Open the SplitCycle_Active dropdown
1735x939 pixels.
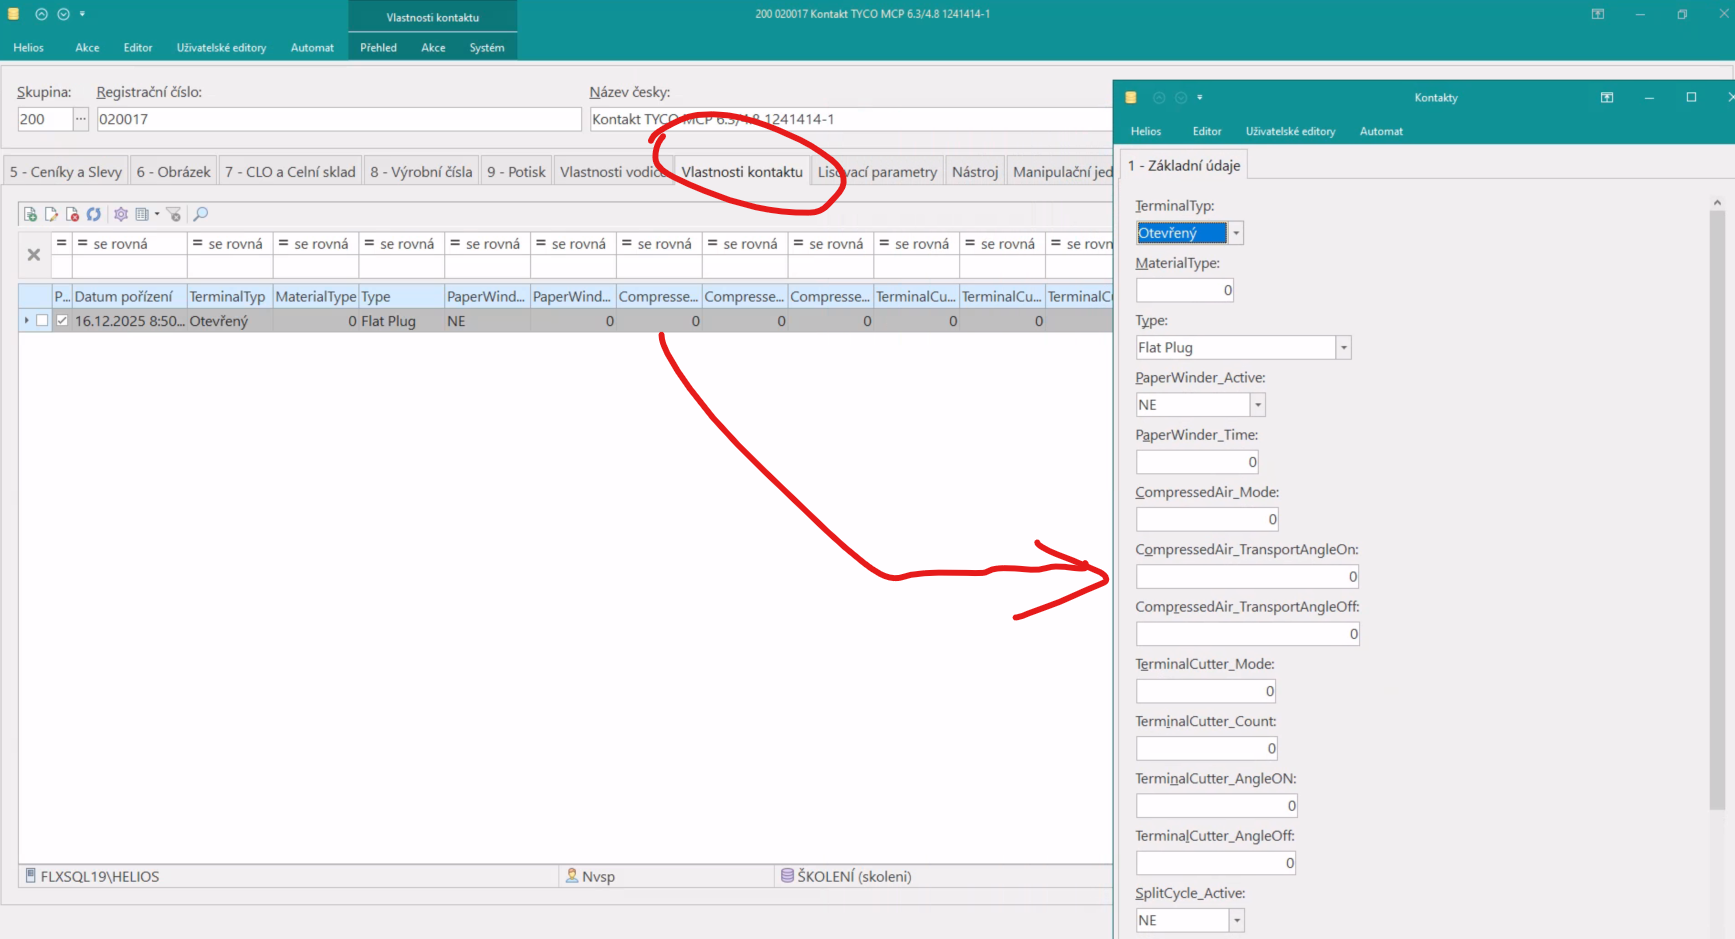tap(1237, 921)
